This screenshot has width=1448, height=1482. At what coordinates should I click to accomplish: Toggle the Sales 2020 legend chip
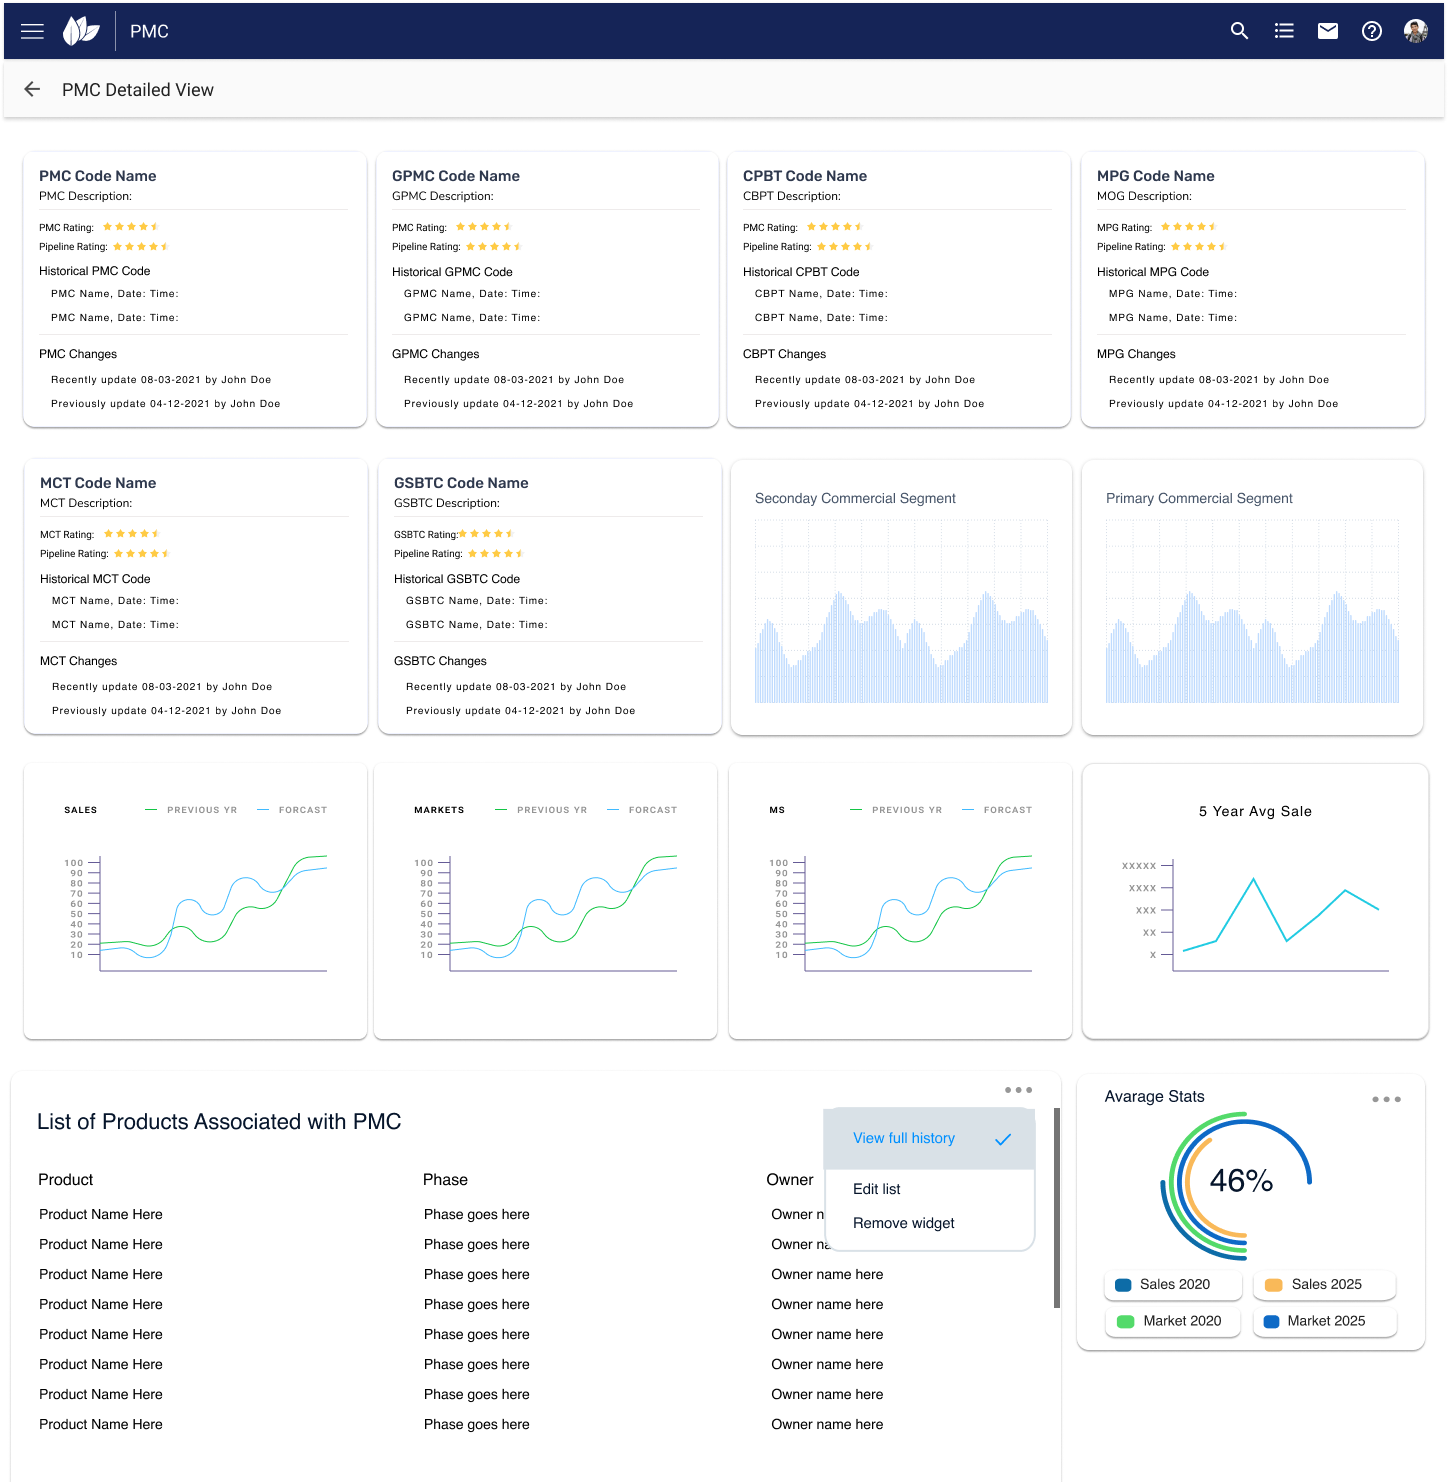pyautogui.click(x=1172, y=1285)
